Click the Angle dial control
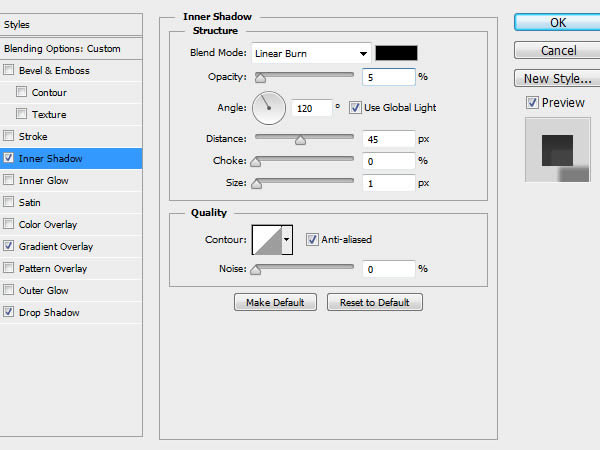The image size is (600, 450). 269,108
